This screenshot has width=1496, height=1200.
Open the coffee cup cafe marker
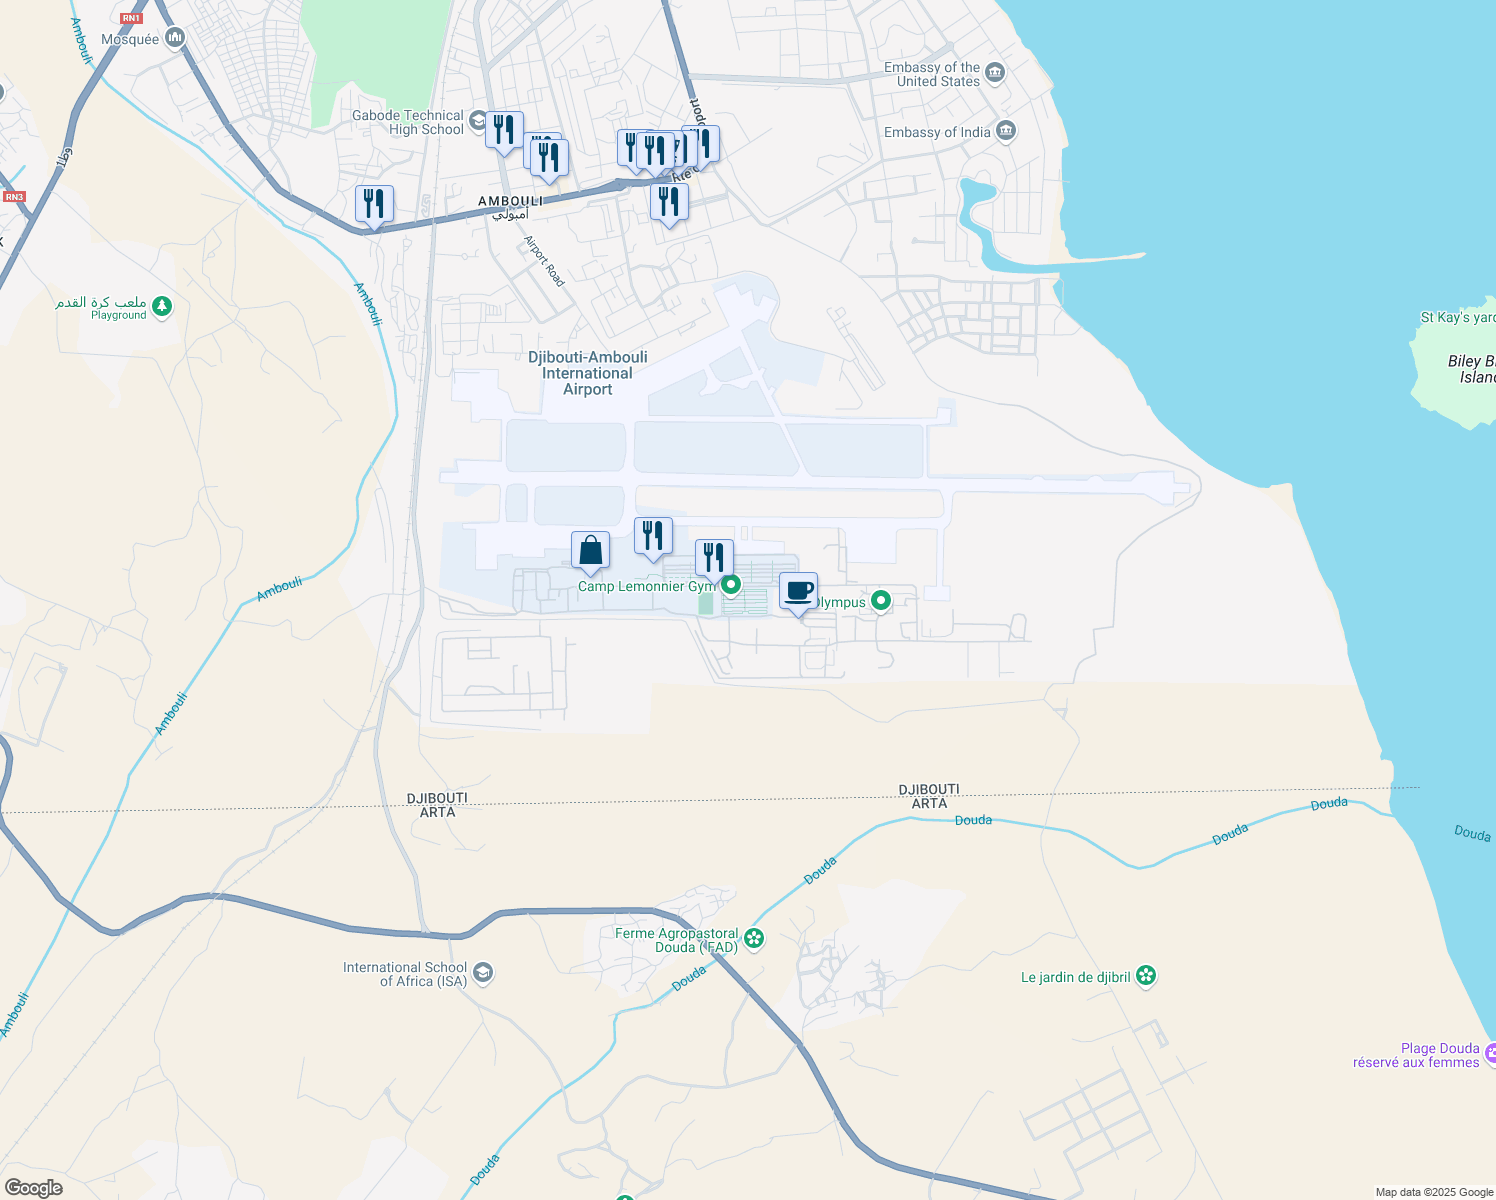[x=798, y=593]
